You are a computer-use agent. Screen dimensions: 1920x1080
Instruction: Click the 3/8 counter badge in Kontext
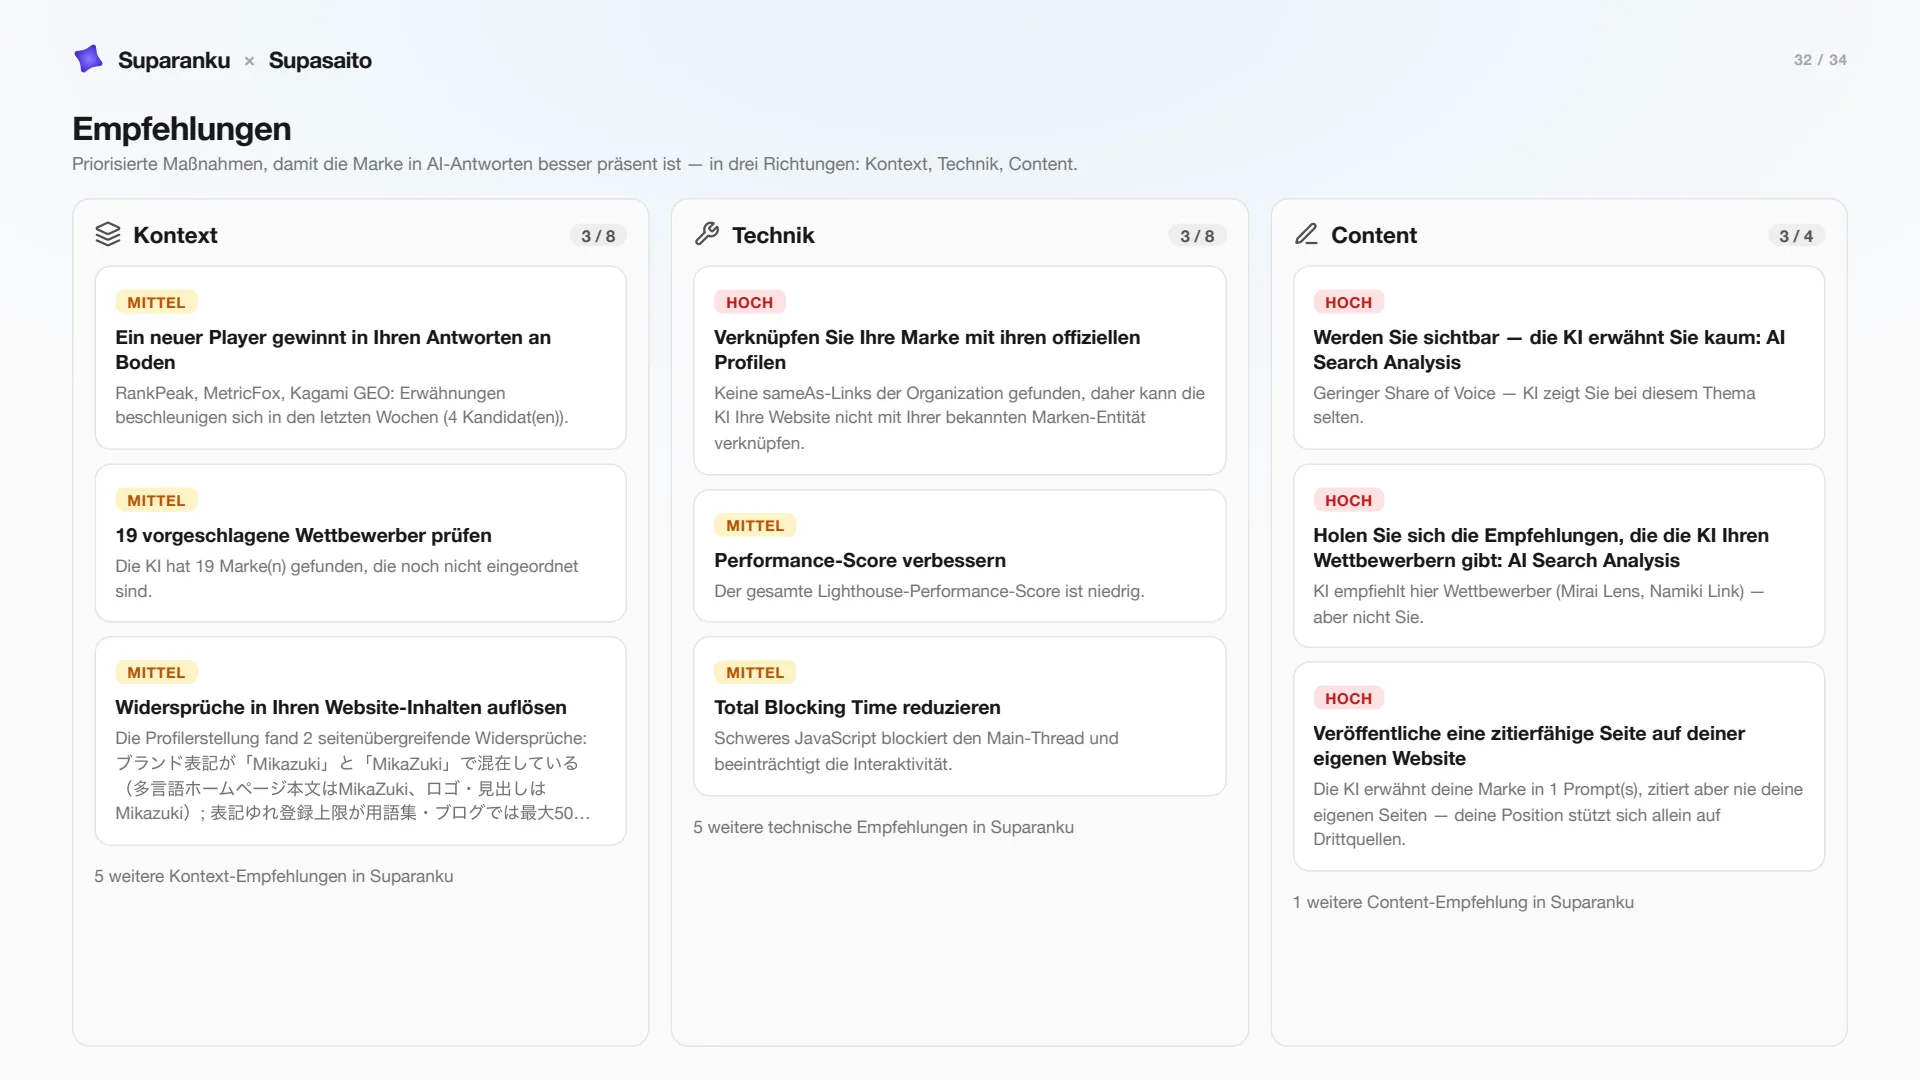pyautogui.click(x=598, y=236)
